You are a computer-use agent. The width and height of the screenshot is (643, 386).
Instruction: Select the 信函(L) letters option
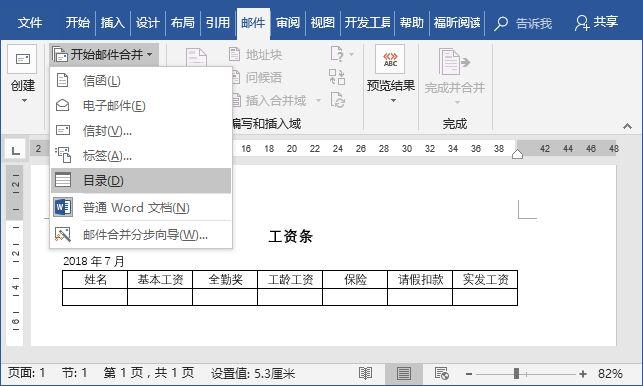101,81
